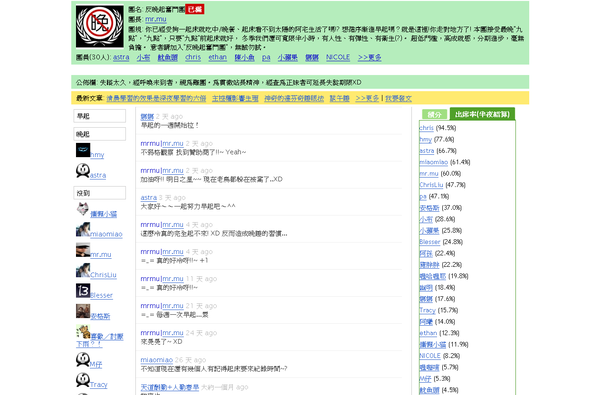Open M仔 (5.3%) in the attendance list
The width and height of the screenshot is (600, 395).
tap(425, 379)
